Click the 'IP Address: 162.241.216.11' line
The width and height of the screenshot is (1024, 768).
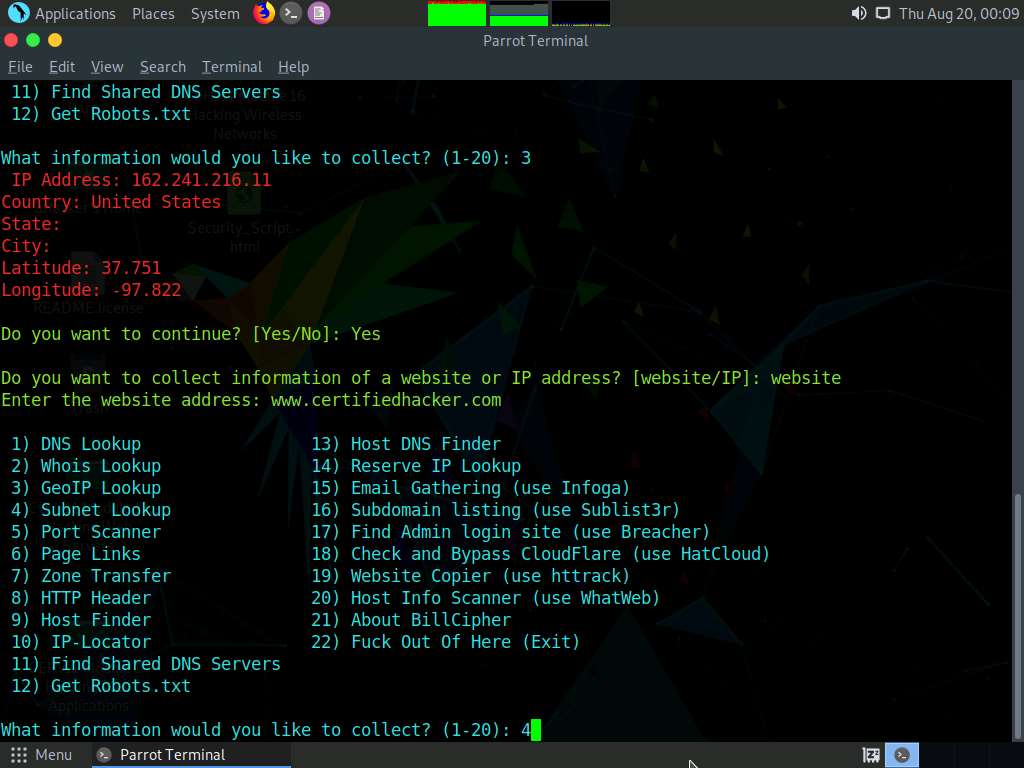(140, 180)
